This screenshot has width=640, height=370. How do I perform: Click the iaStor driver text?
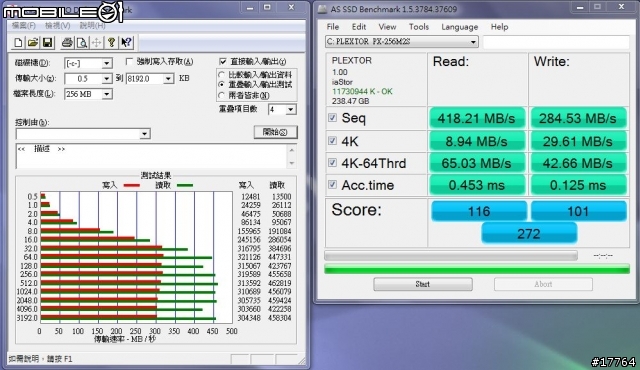(x=342, y=82)
